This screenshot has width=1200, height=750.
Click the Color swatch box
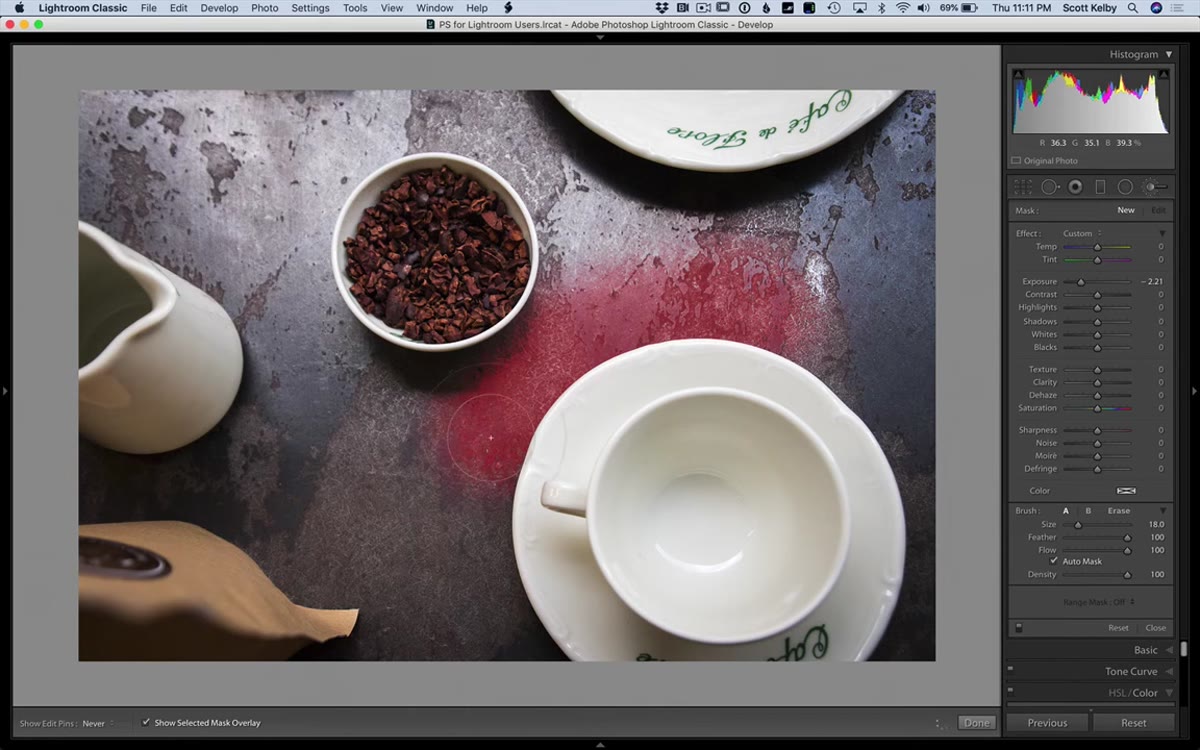[1126, 491]
